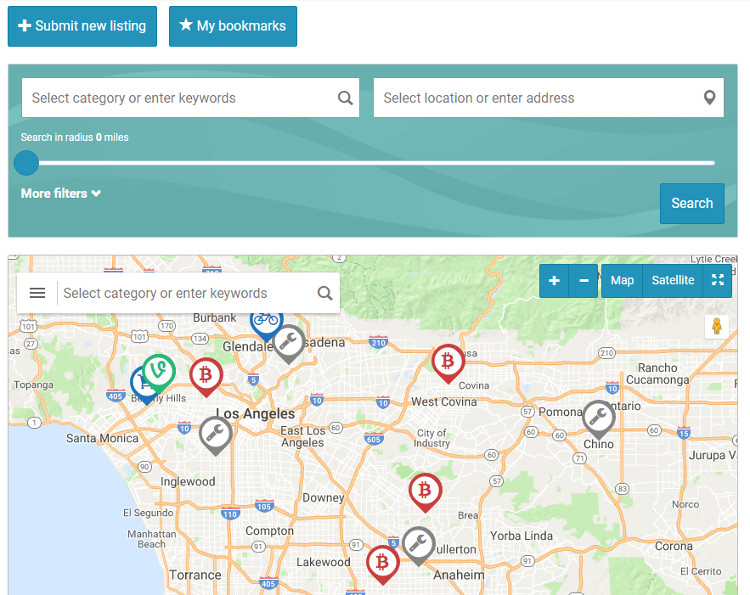The image size is (750, 595).
Task: Select the gray wrench marker near Chino
Action: click(x=599, y=419)
